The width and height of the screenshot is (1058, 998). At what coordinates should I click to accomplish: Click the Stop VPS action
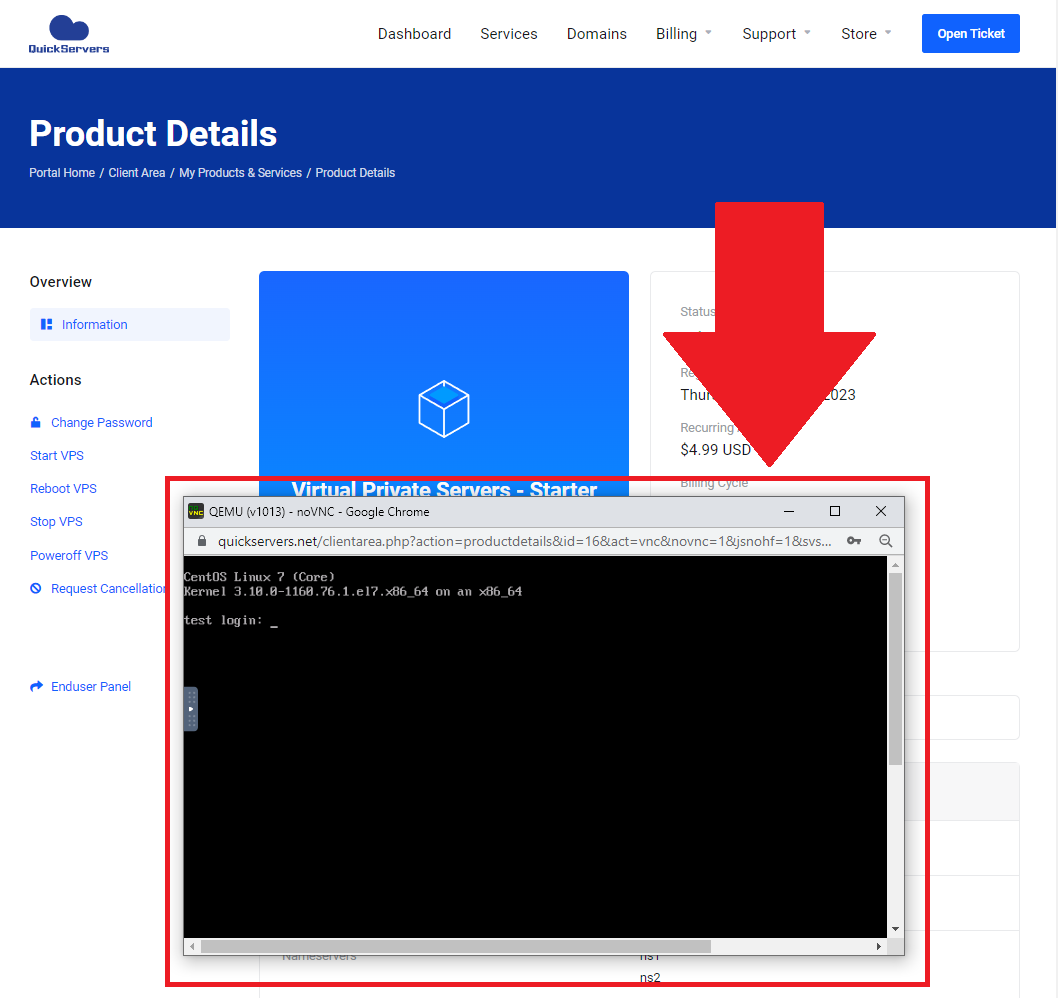tap(56, 522)
